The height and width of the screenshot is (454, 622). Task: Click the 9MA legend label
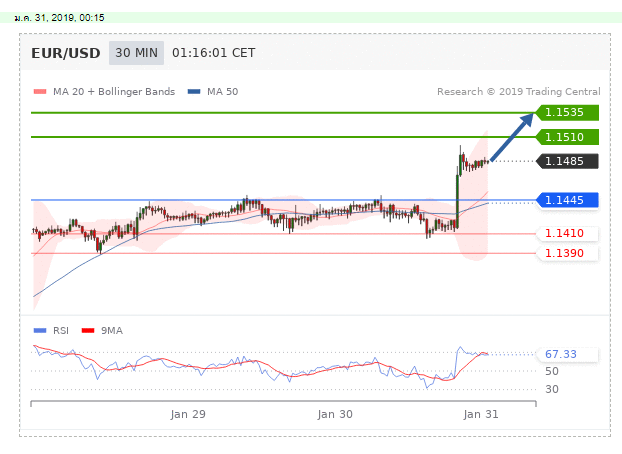coord(112,331)
